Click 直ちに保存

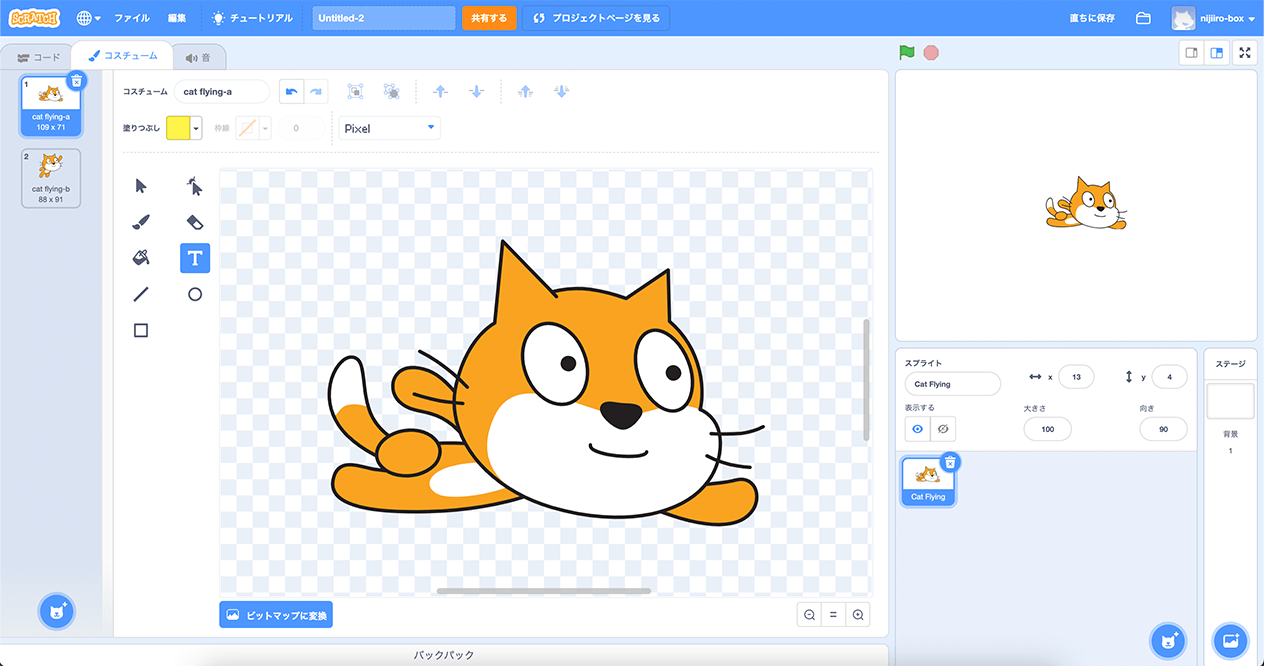click(x=1092, y=18)
